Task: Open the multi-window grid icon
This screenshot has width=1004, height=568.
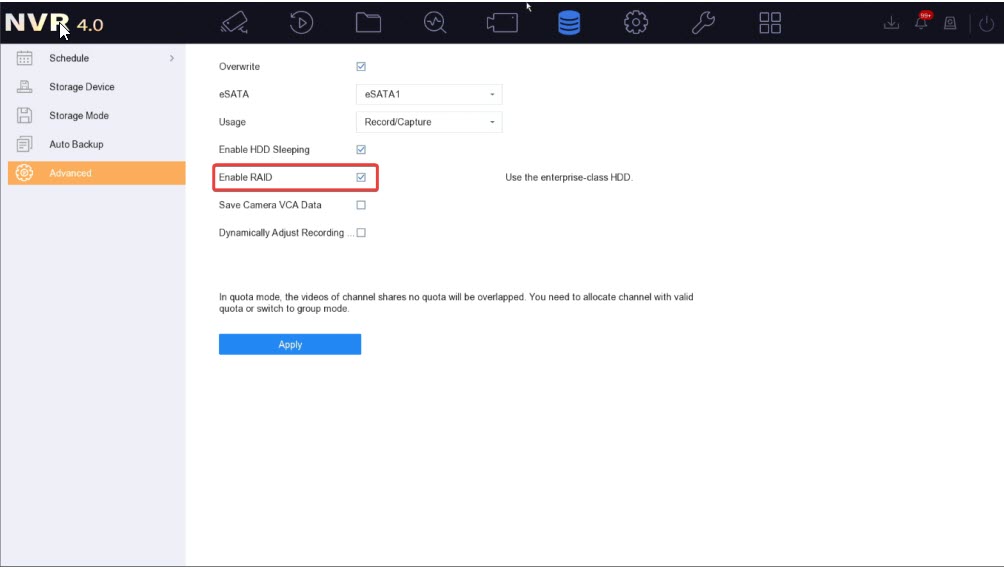Action: tap(770, 23)
